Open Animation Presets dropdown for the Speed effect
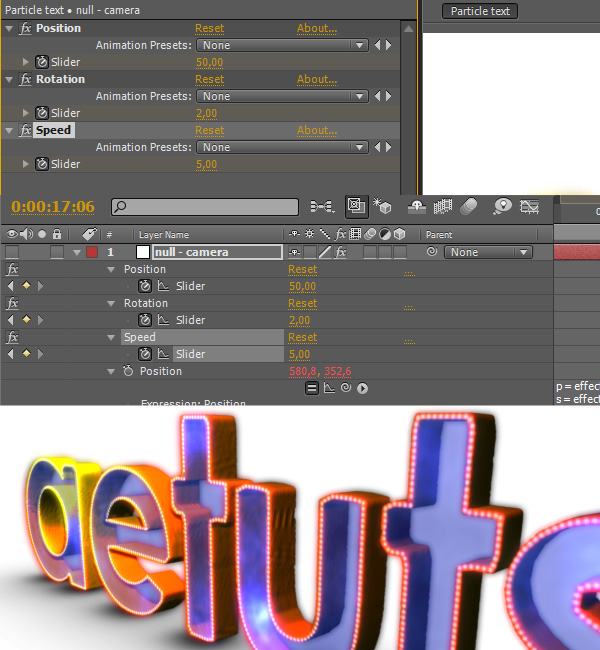Viewport: 600px width, 650px height. point(282,147)
